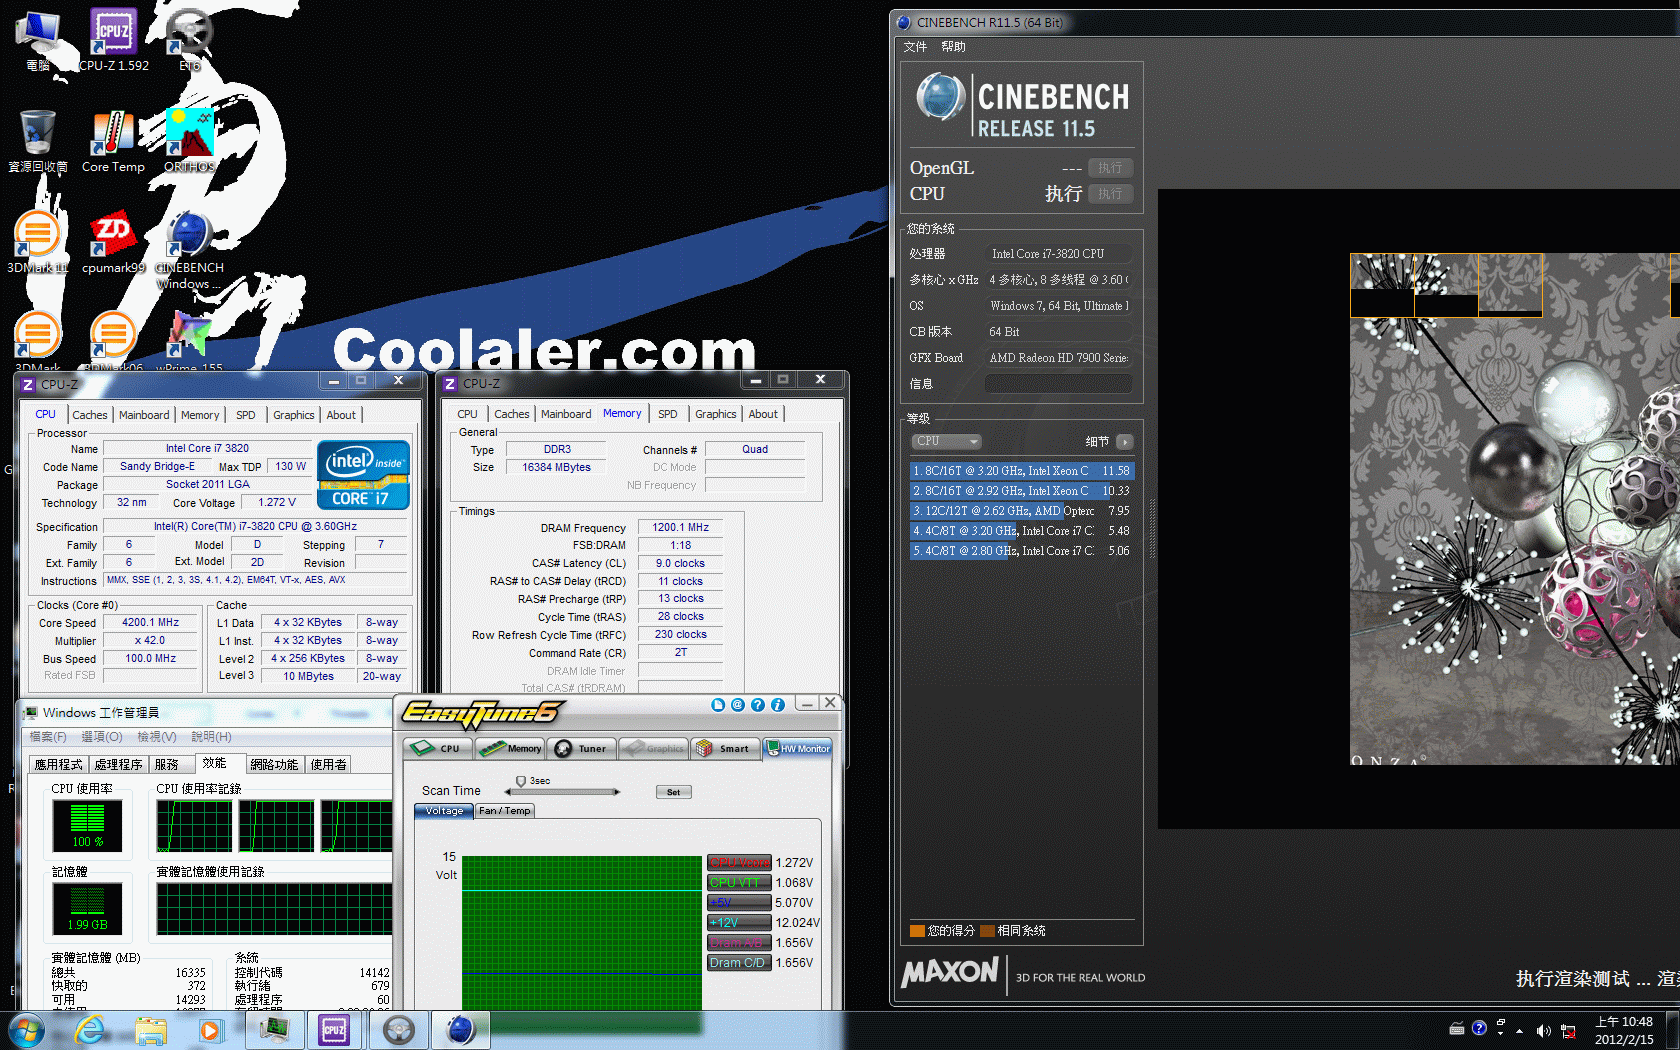Screen dimensions: 1680x1050
Task: Click the CPU Vcore voltage label
Action: (x=739, y=863)
